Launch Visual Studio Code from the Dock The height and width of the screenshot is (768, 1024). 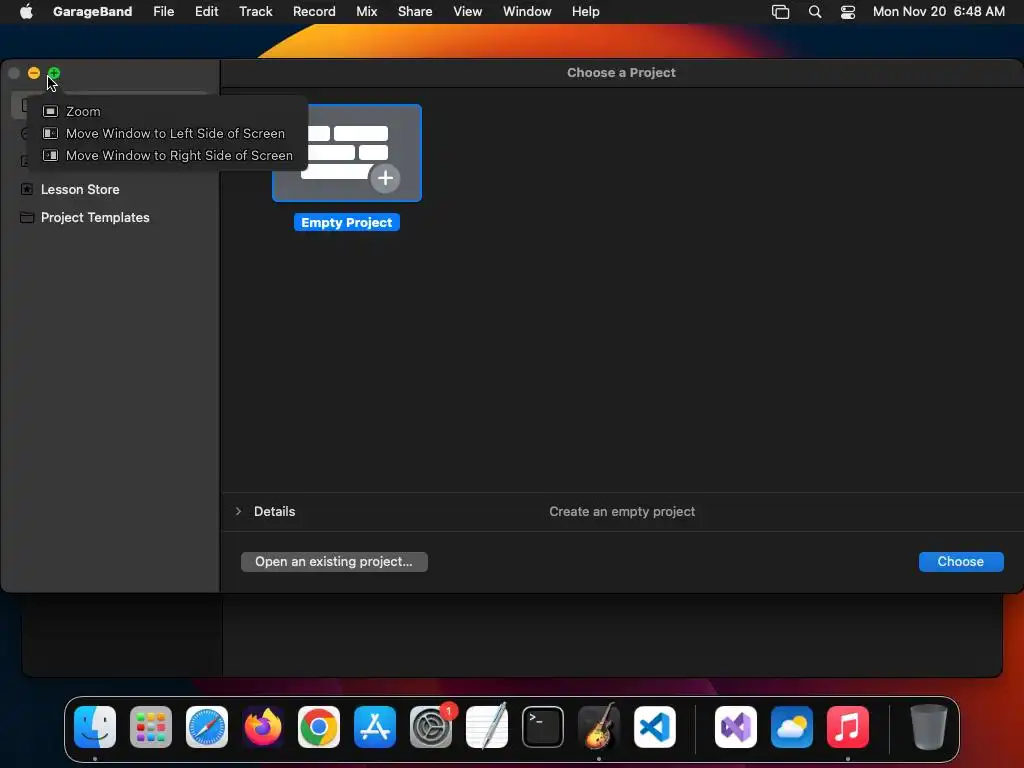pos(654,727)
